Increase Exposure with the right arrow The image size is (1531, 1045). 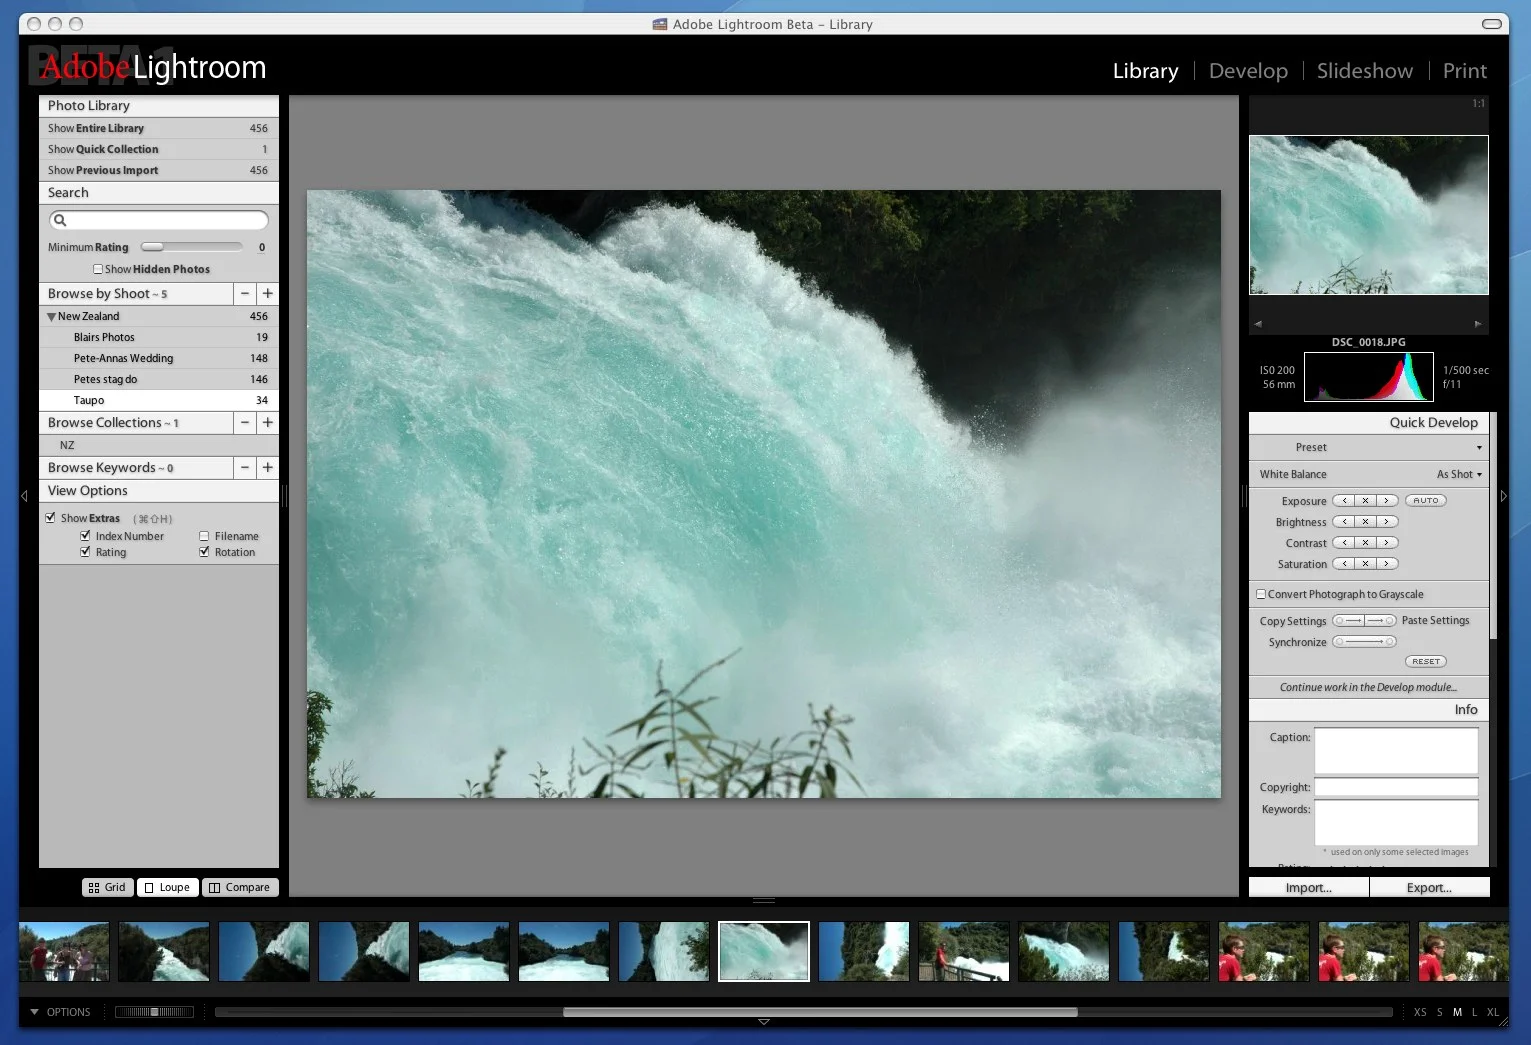tap(1387, 501)
